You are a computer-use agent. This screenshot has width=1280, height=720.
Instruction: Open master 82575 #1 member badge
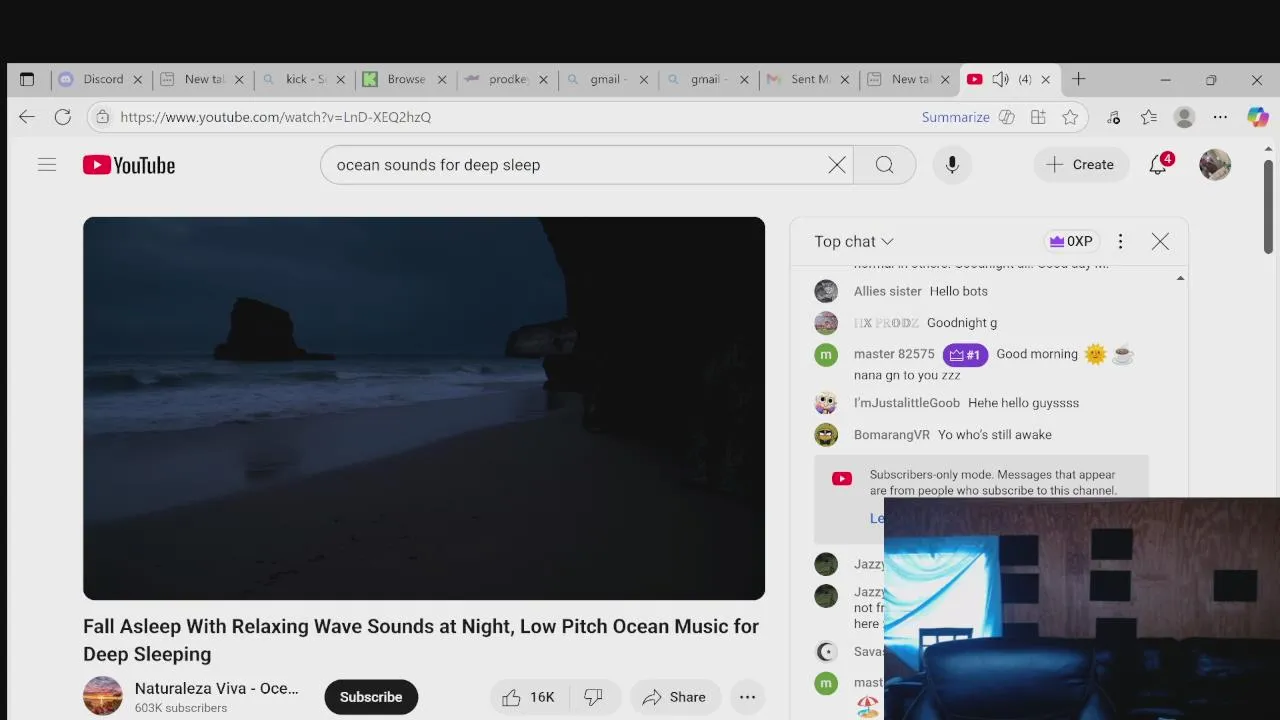965,354
